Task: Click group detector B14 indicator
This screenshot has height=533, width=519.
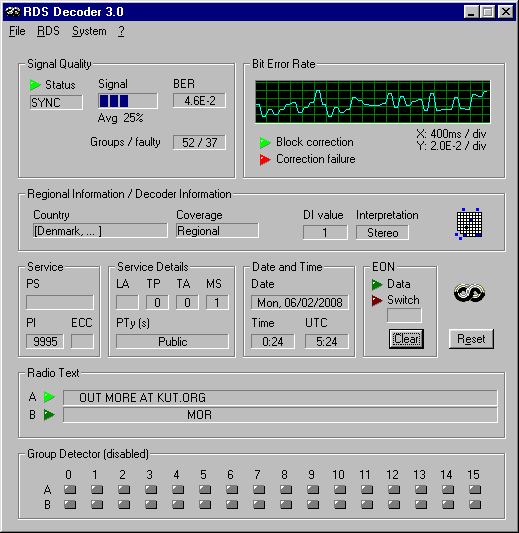Action: pyautogui.click(x=448, y=504)
